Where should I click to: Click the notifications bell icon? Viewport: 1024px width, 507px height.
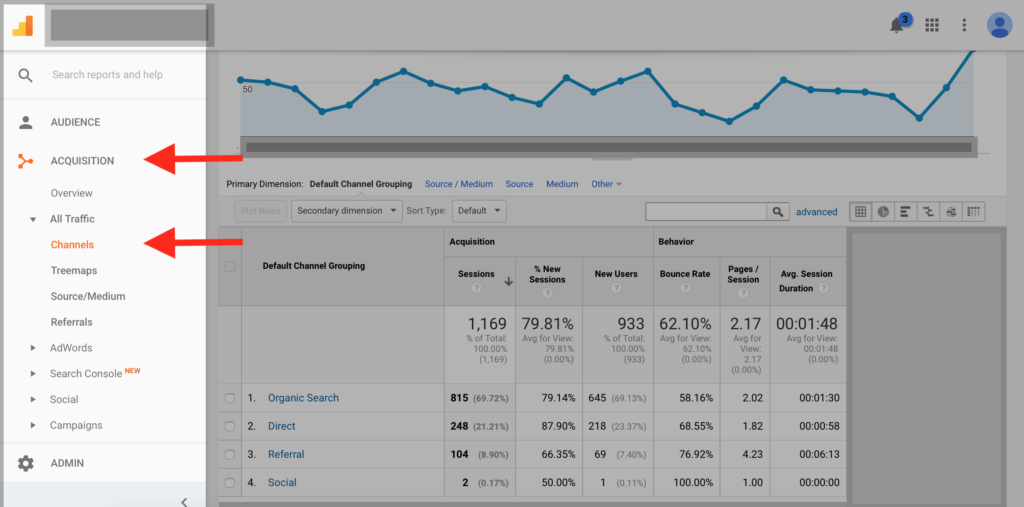click(x=897, y=25)
